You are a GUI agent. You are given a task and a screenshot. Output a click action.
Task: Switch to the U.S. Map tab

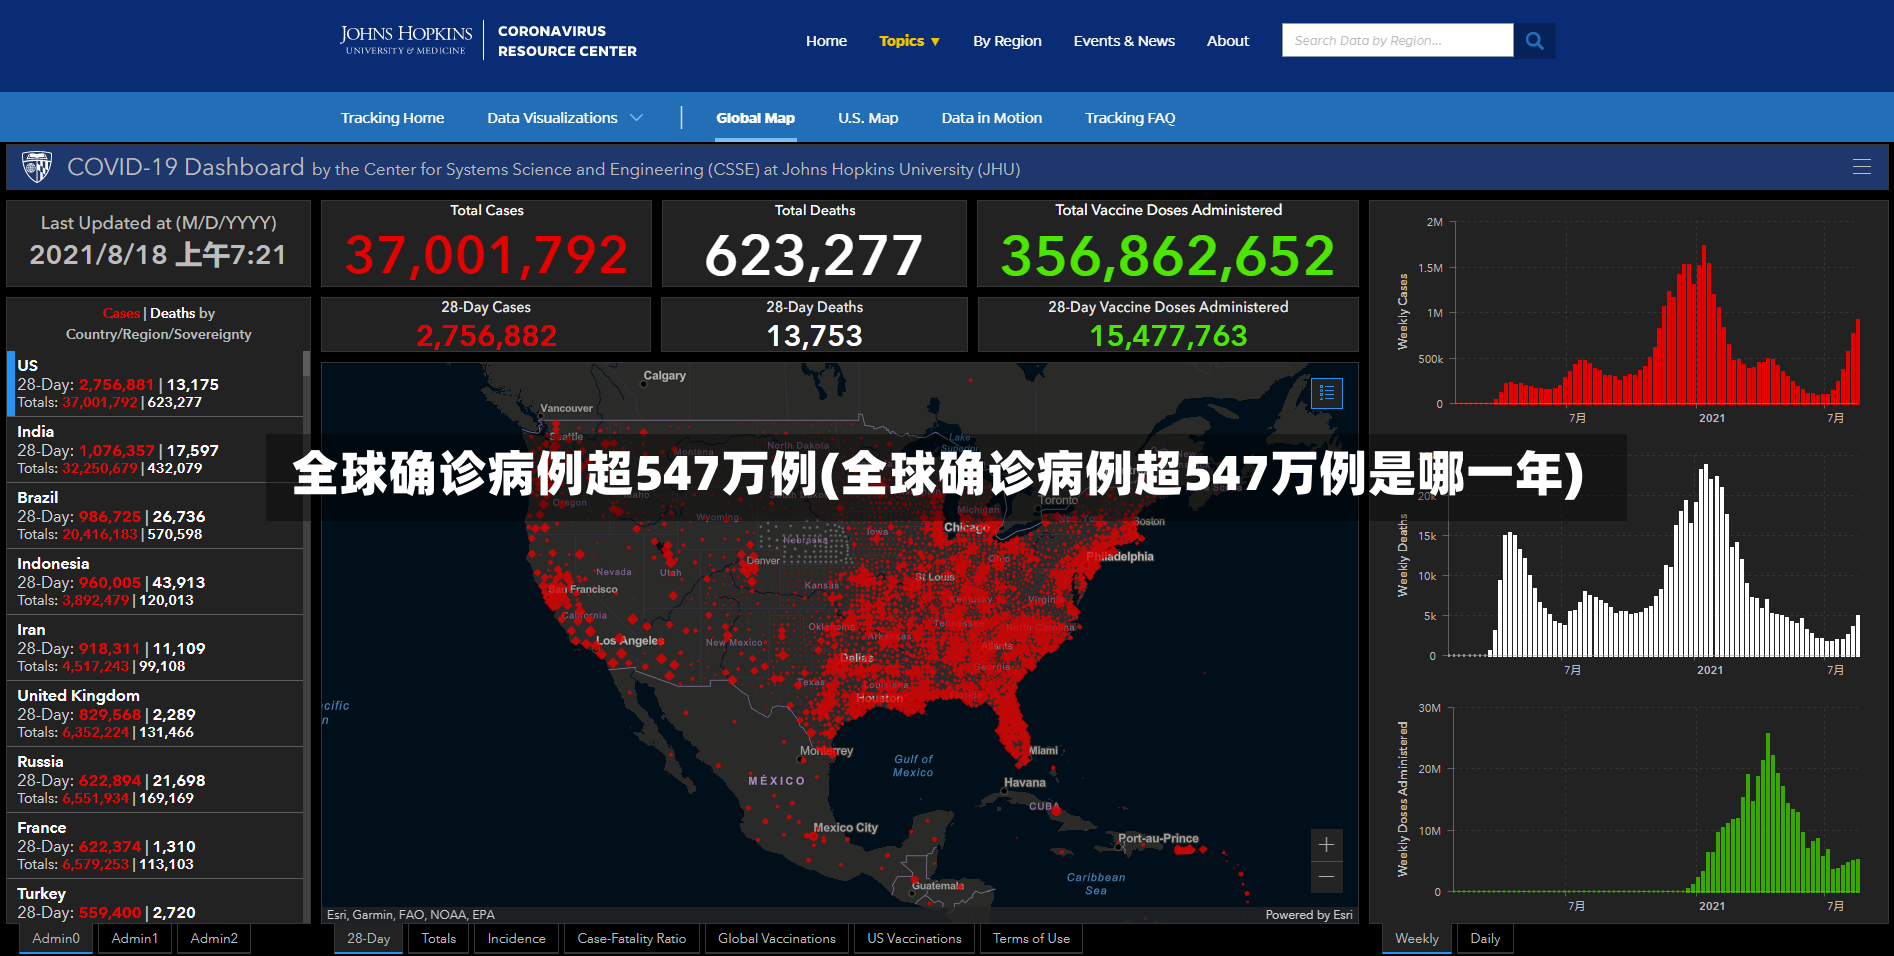point(868,118)
